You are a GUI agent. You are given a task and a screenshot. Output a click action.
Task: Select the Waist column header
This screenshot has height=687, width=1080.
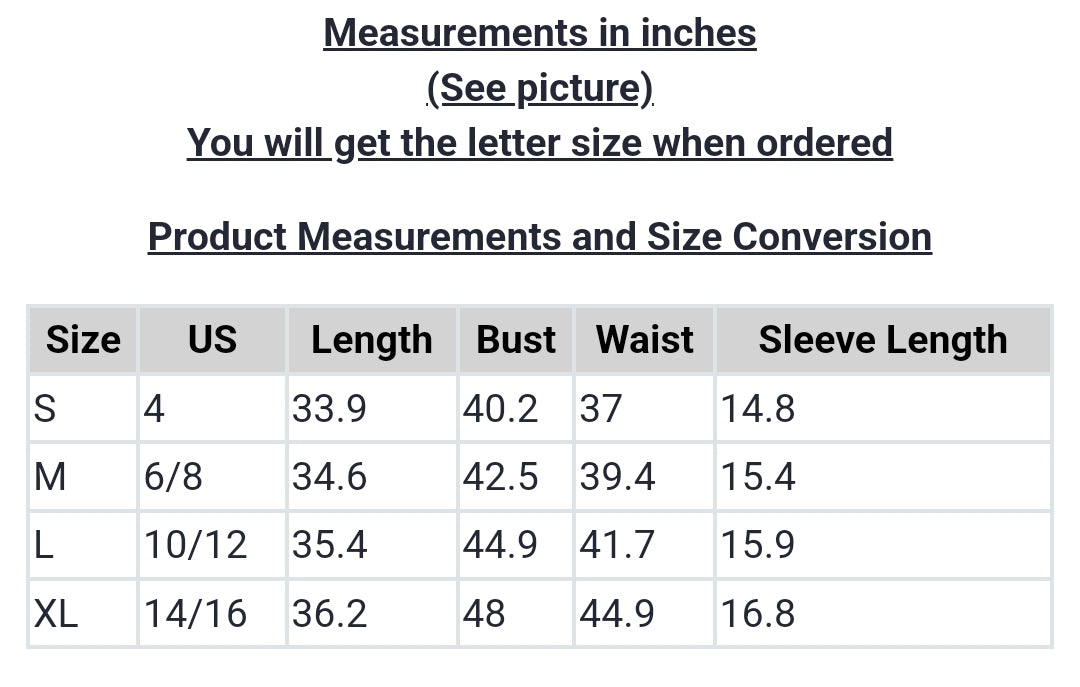[x=644, y=340]
